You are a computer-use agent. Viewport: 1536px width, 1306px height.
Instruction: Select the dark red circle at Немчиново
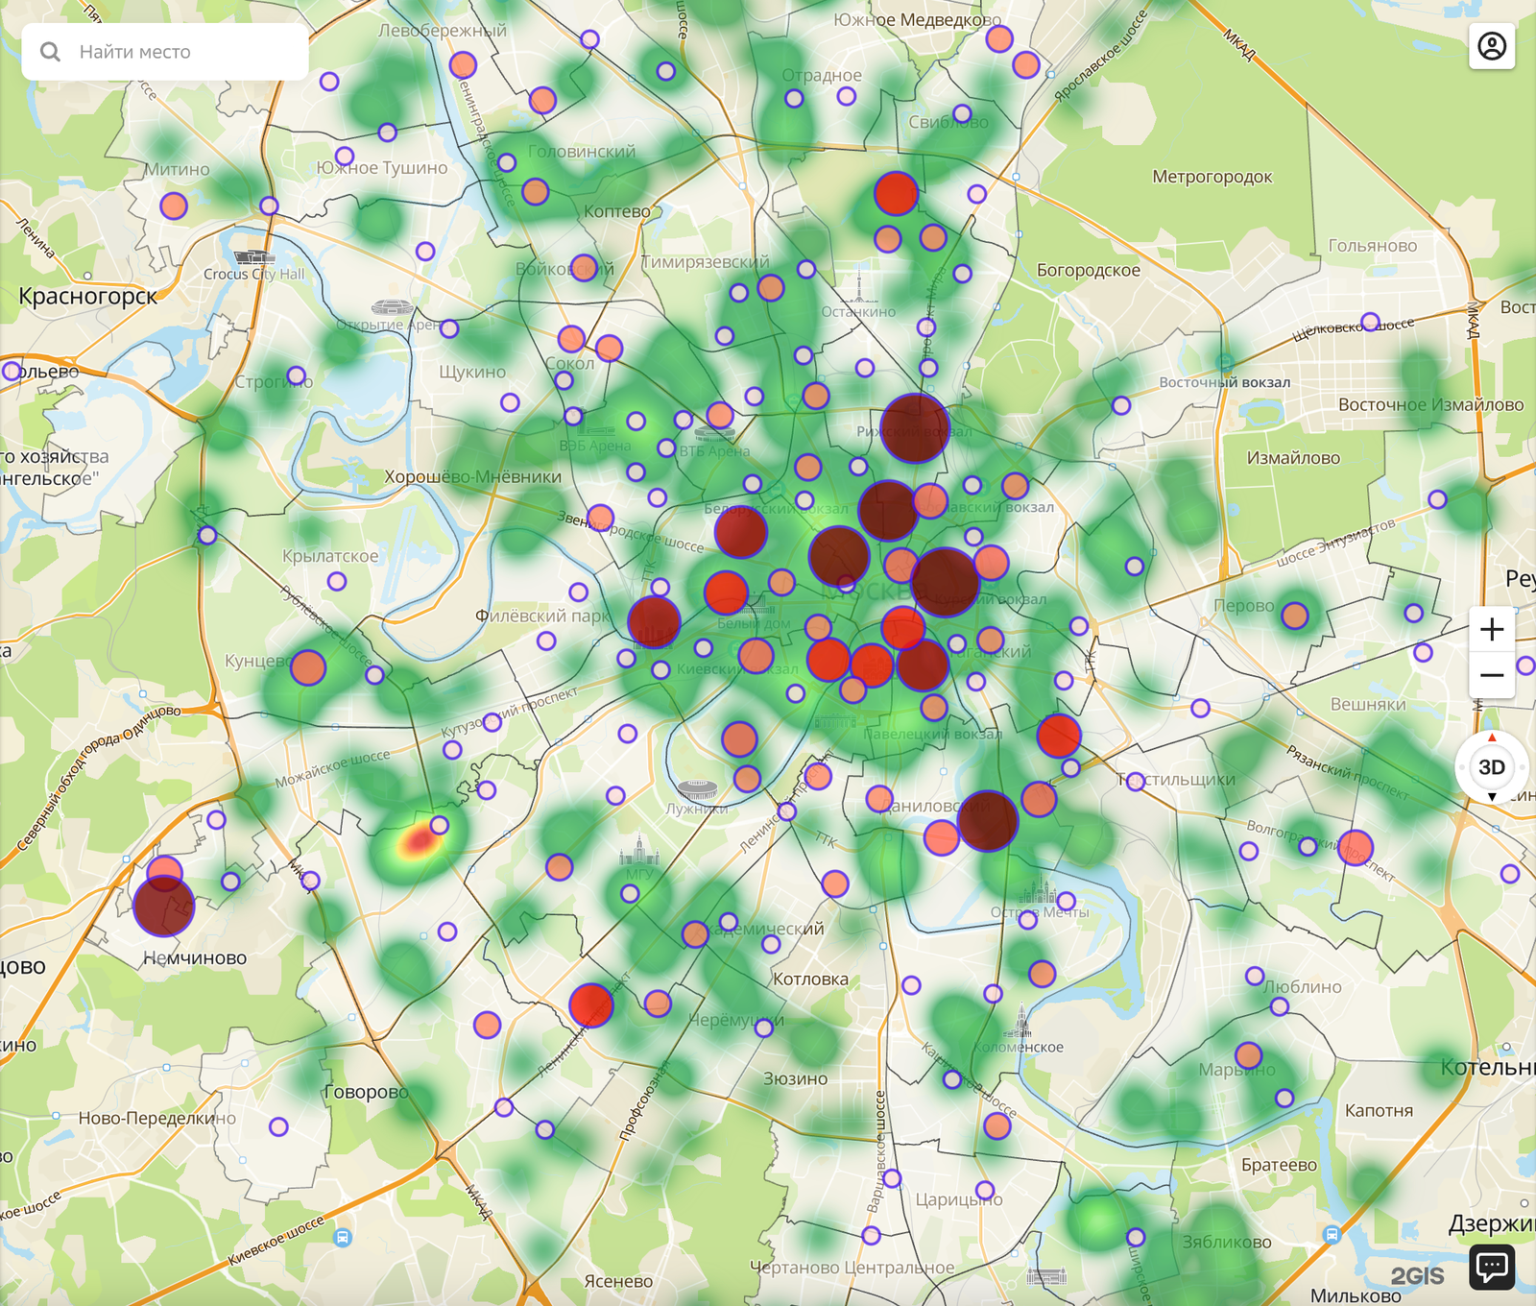164,906
